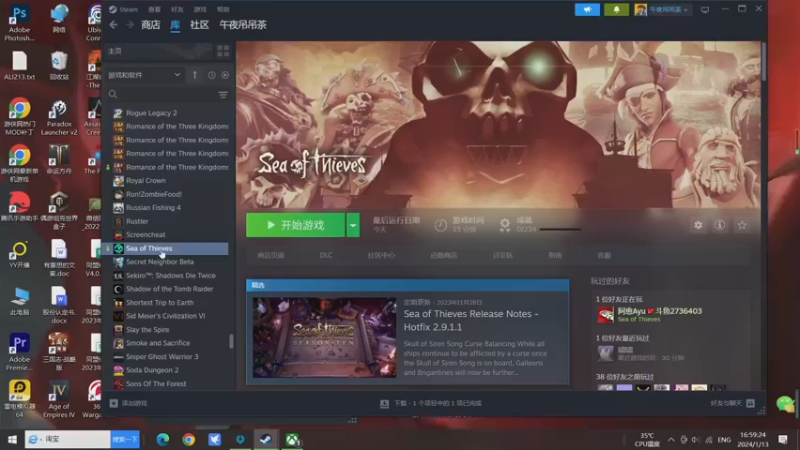Open Microsoft Edge from the taskbar
Image resolution: width=800 pixels, height=450 pixels.
pyautogui.click(x=163, y=439)
